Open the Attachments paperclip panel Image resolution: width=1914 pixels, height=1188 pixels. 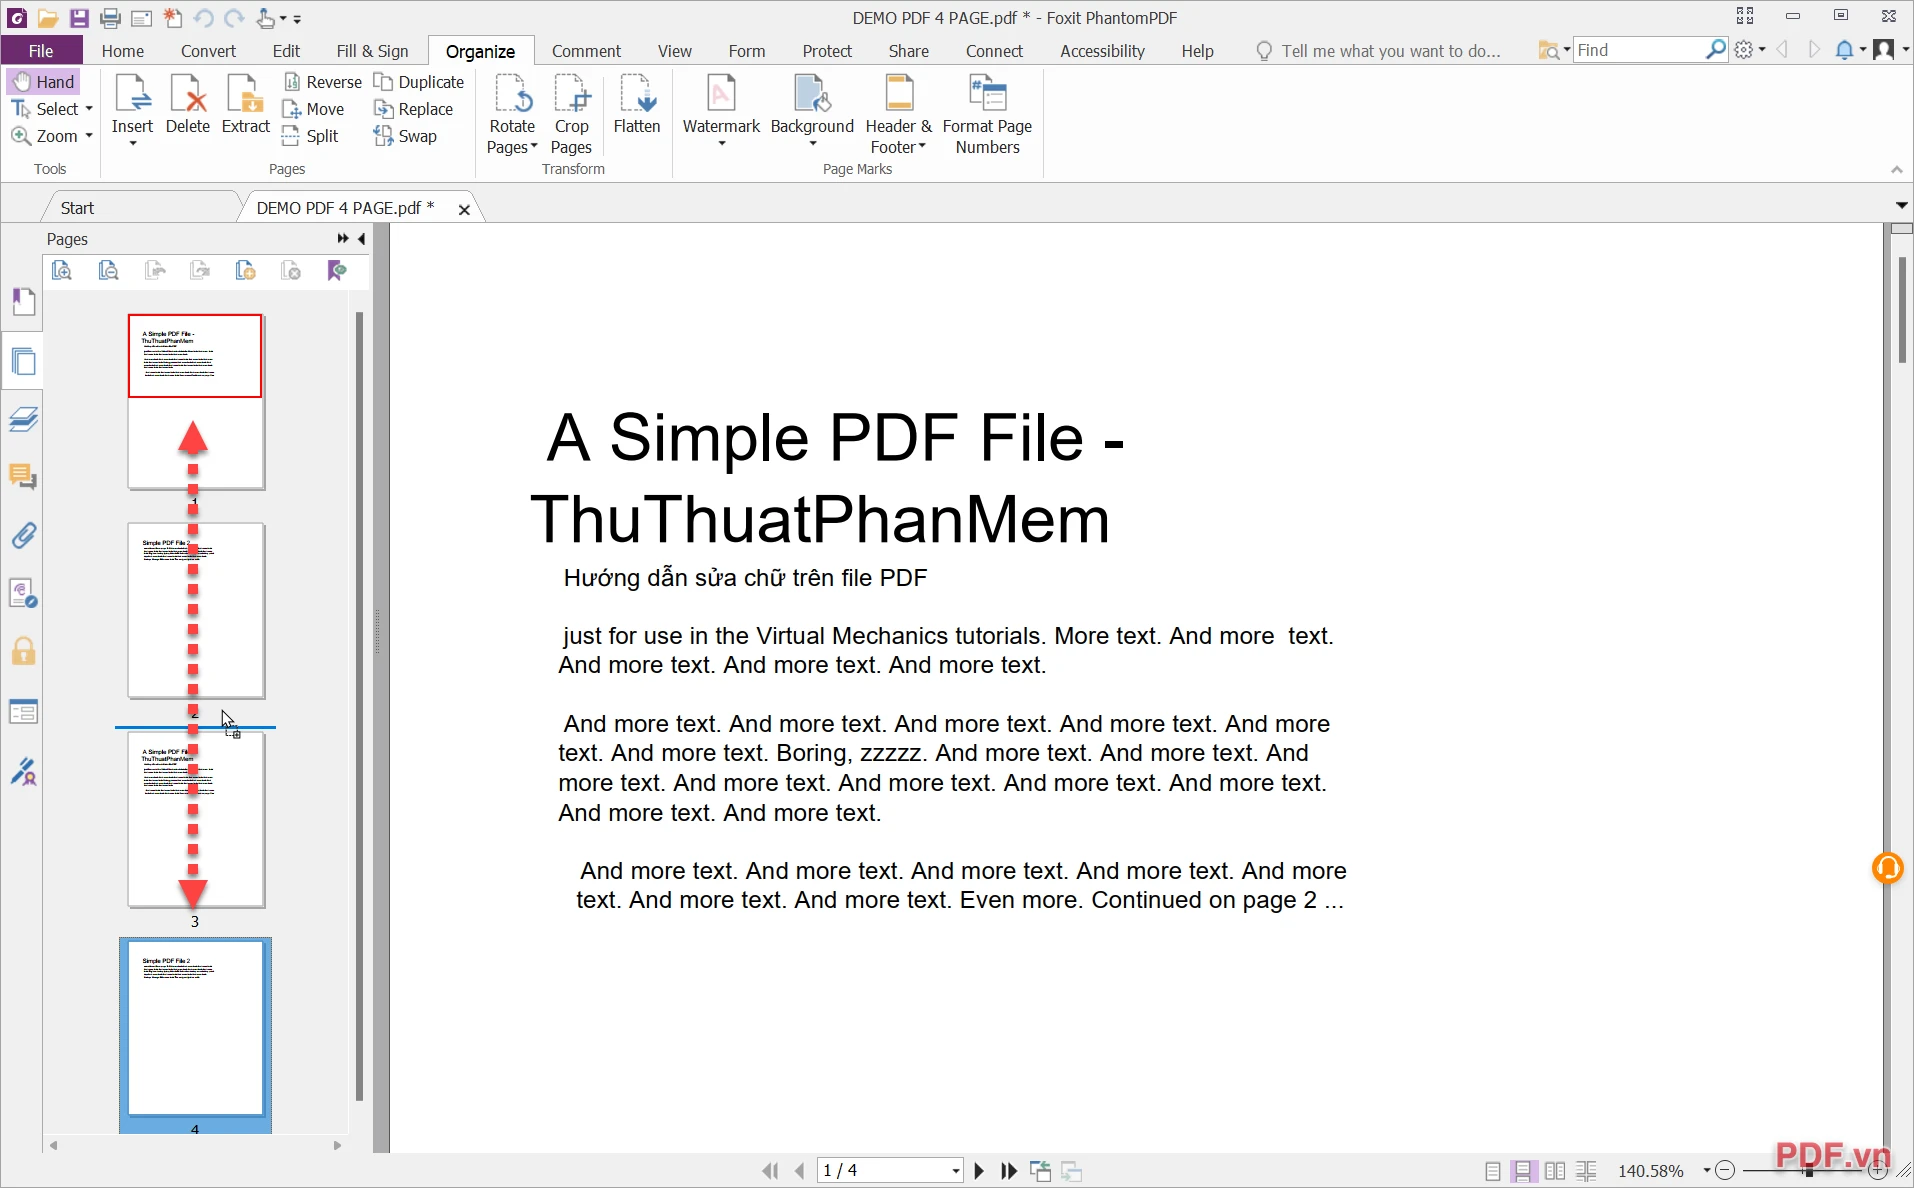point(23,536)
